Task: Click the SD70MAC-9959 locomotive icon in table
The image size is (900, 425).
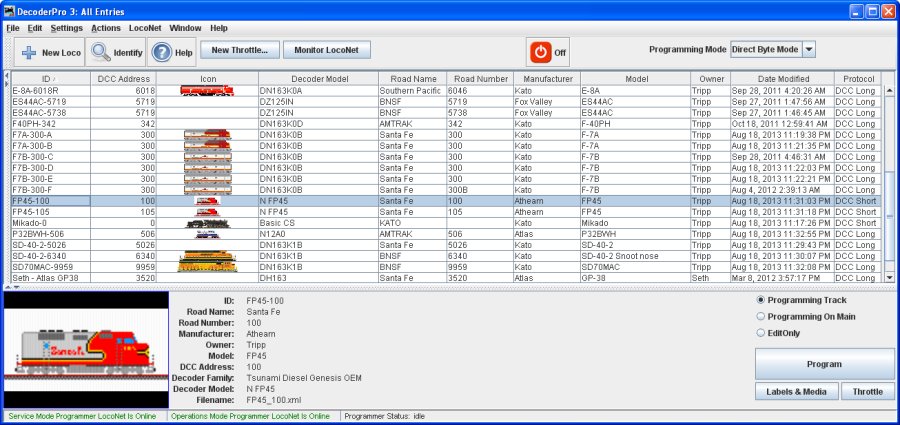Action: point(208,267)
